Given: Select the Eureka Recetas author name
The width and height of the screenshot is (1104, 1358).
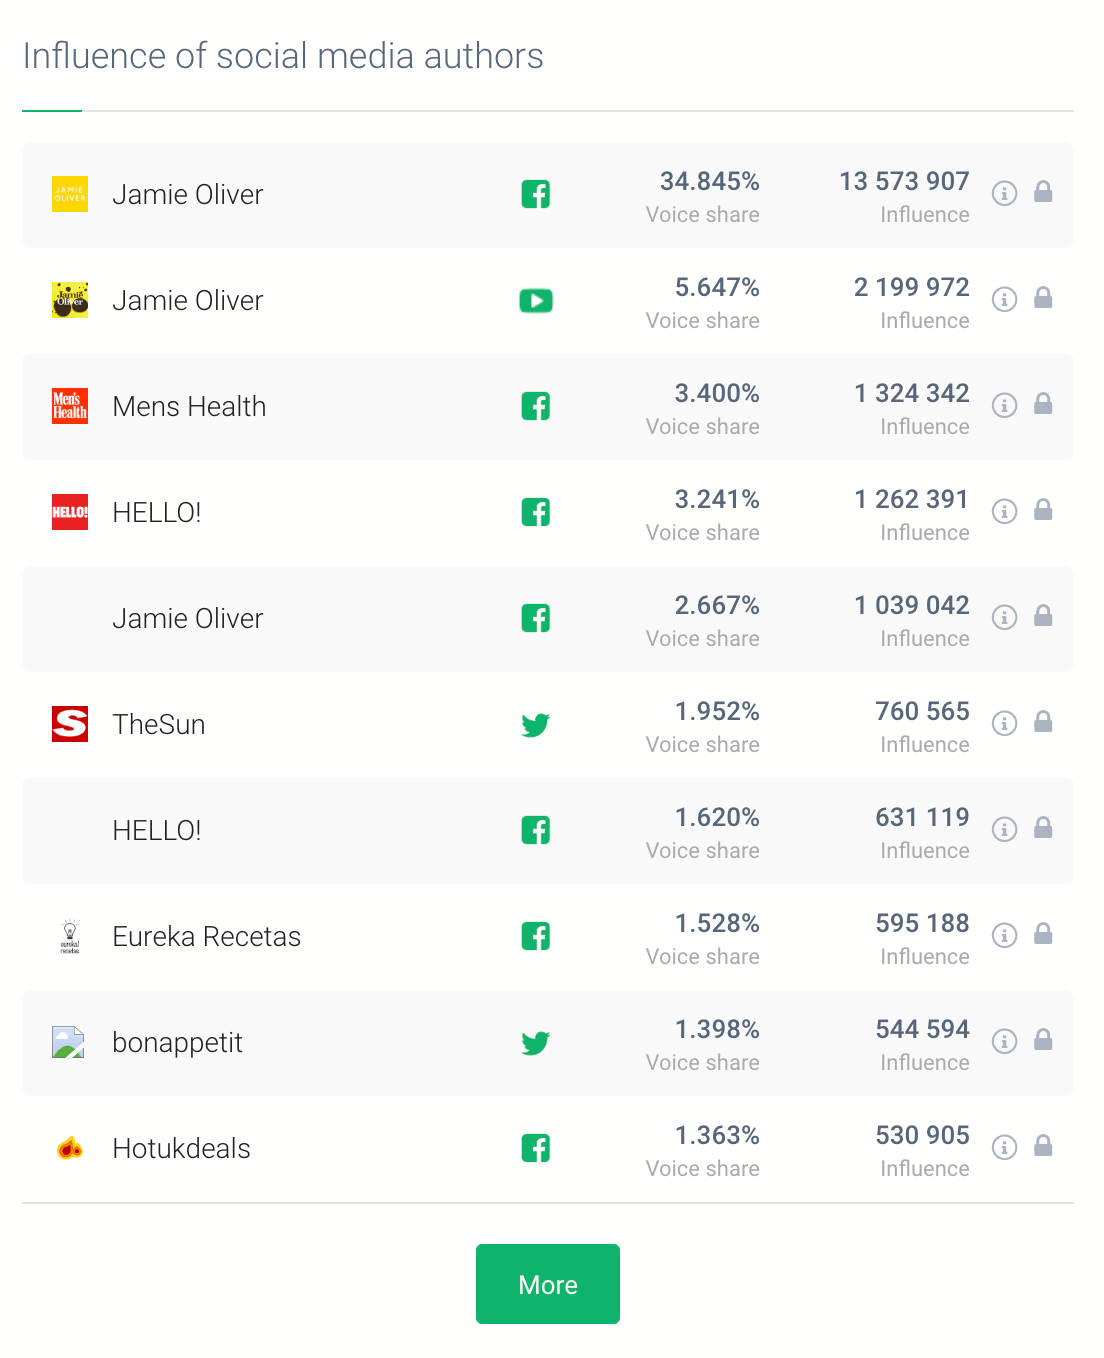Looking at the screenshot, I should coord(207,936).
